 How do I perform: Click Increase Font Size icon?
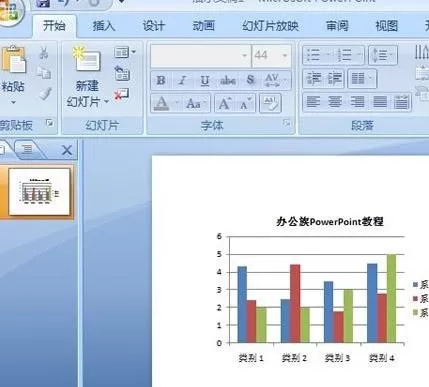pyautogui.click(x=225, y=104)
